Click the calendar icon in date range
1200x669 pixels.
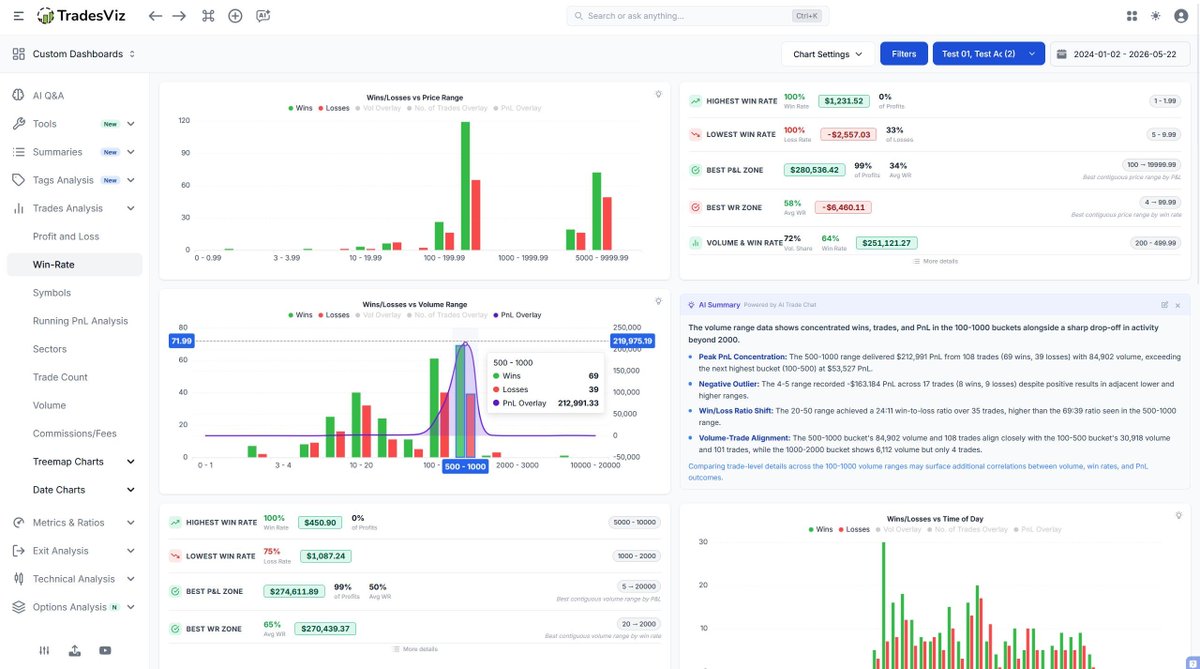pos(1063,54)
